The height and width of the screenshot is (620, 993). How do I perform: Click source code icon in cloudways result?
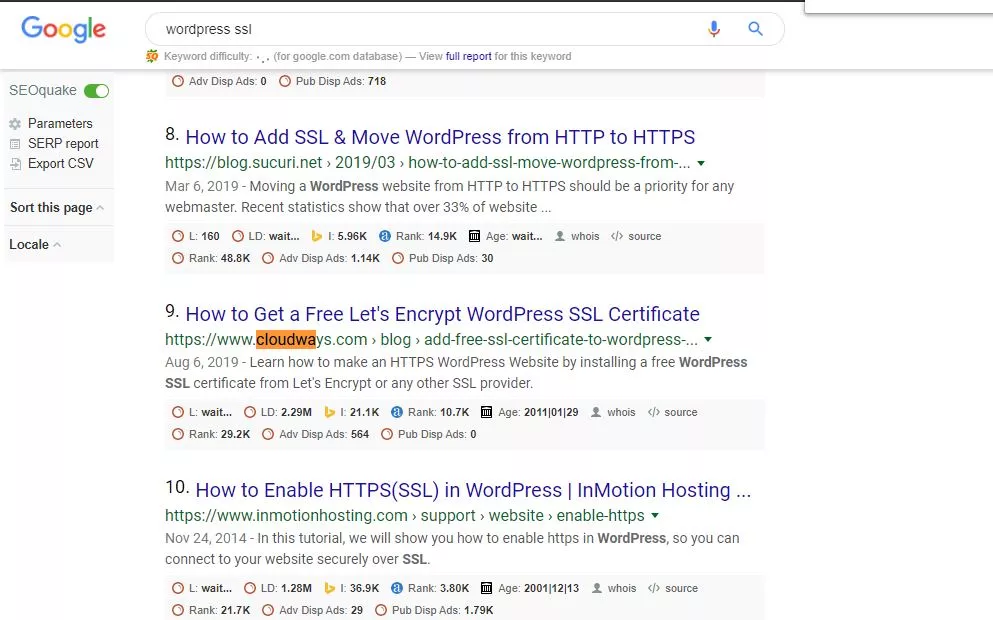(x=654, y=412)
